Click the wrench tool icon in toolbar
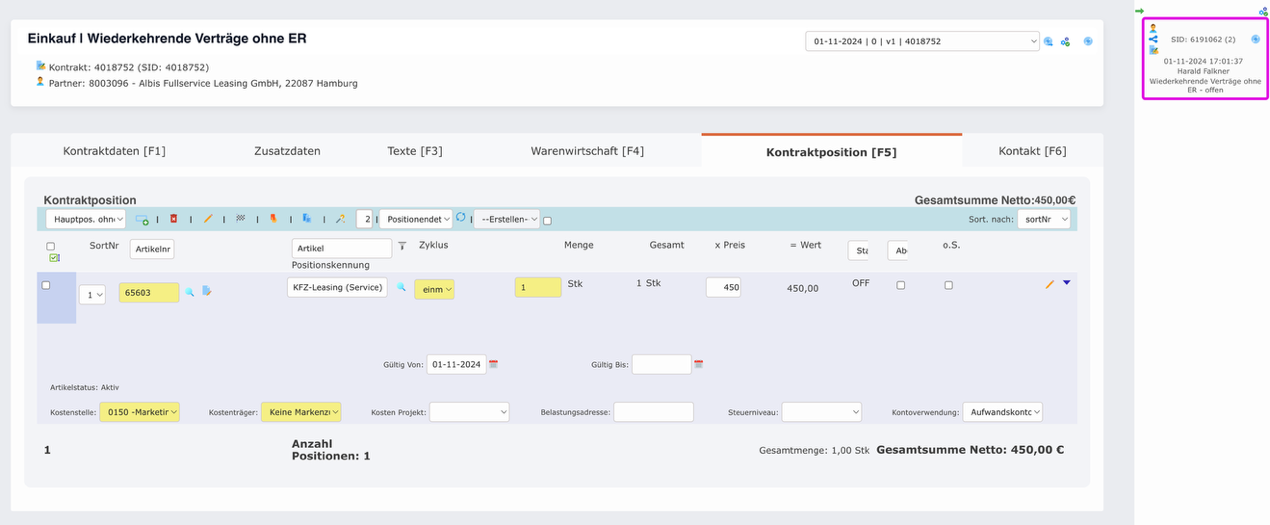This screenshot has width=1270, height=525. tap(340, 218)
